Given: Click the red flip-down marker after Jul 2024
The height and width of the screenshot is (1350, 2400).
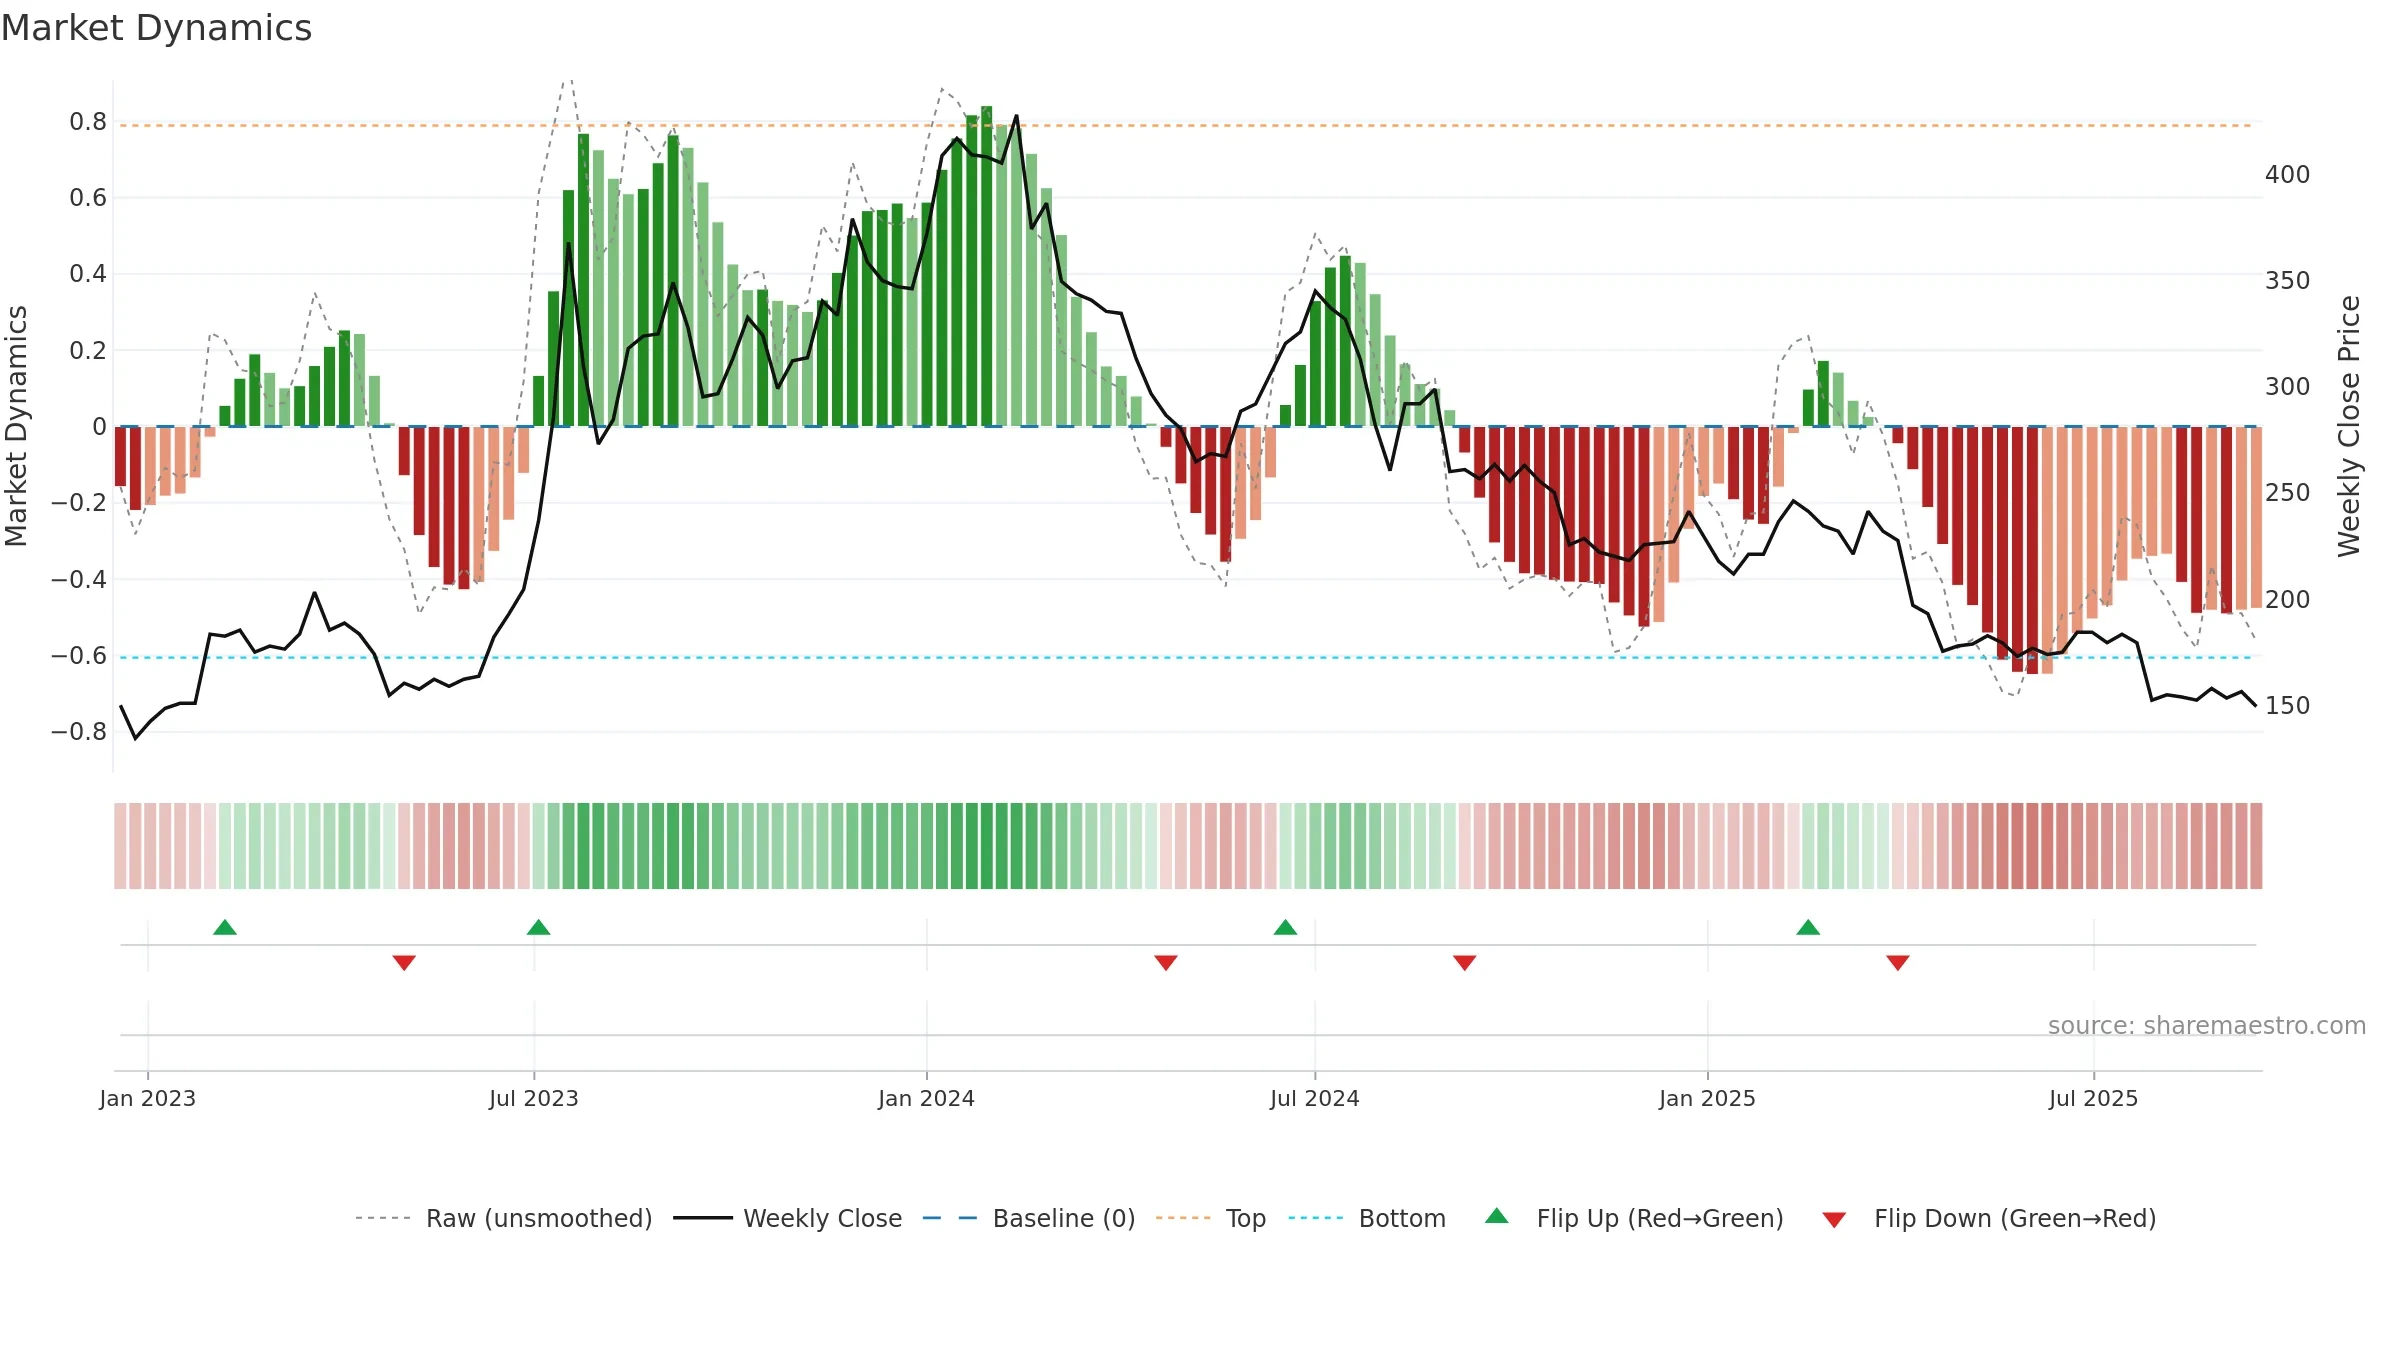Looking at the screenshot, I should pos(1465,963).
